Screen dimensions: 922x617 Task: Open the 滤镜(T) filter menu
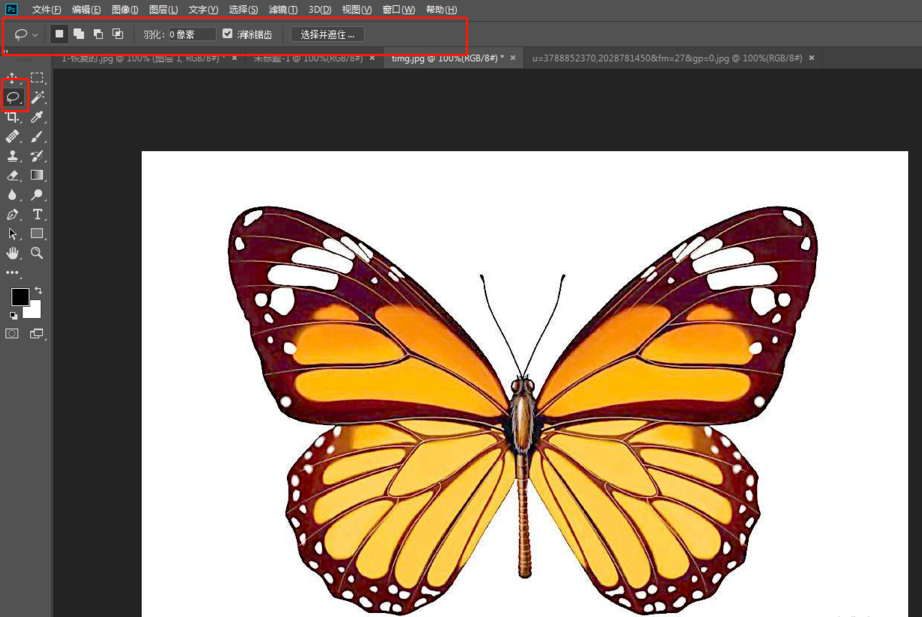283,9
